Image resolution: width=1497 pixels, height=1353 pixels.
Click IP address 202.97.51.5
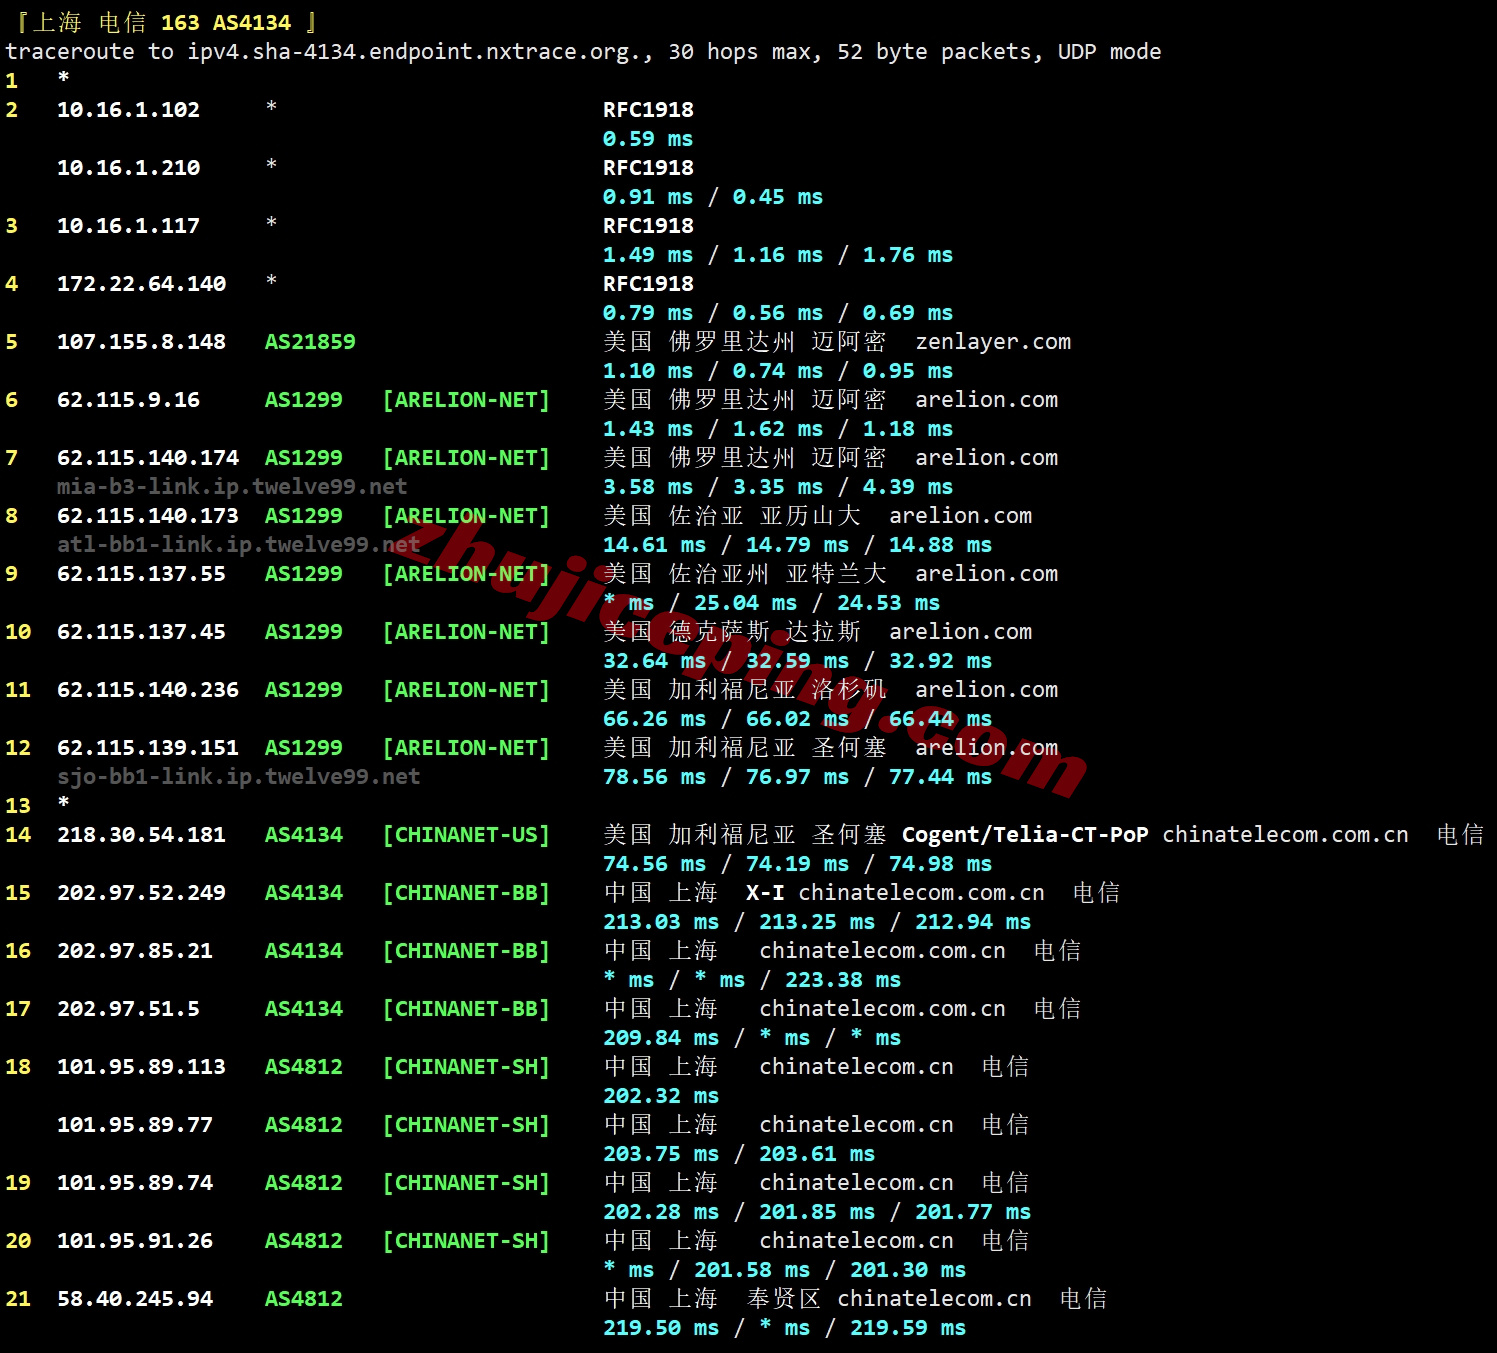tap(128, 1009)
